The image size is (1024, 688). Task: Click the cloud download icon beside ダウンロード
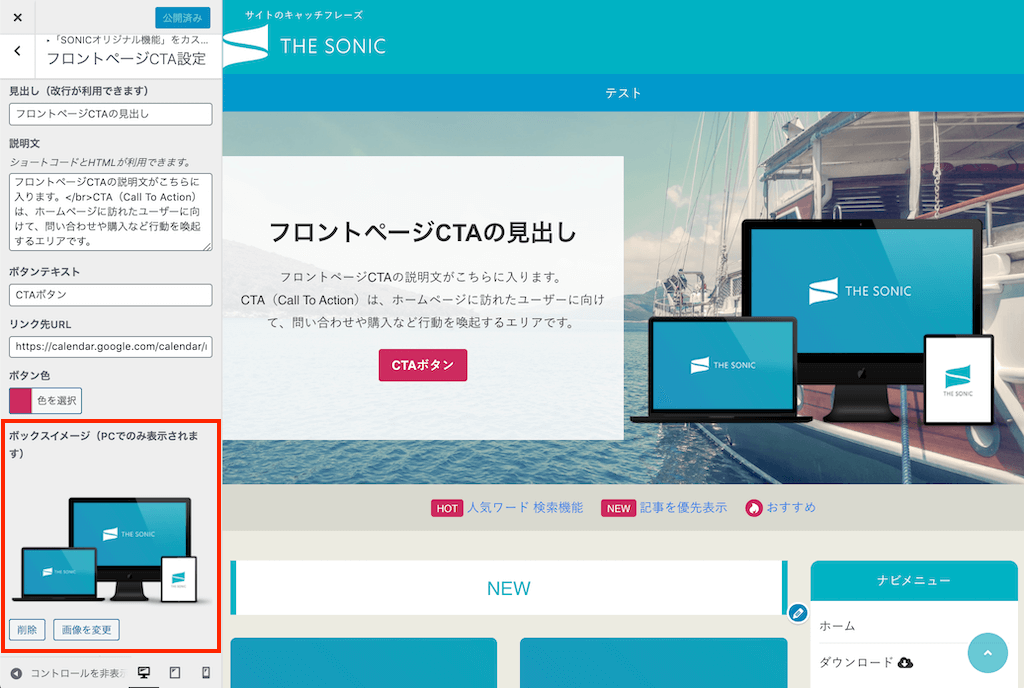905,663
